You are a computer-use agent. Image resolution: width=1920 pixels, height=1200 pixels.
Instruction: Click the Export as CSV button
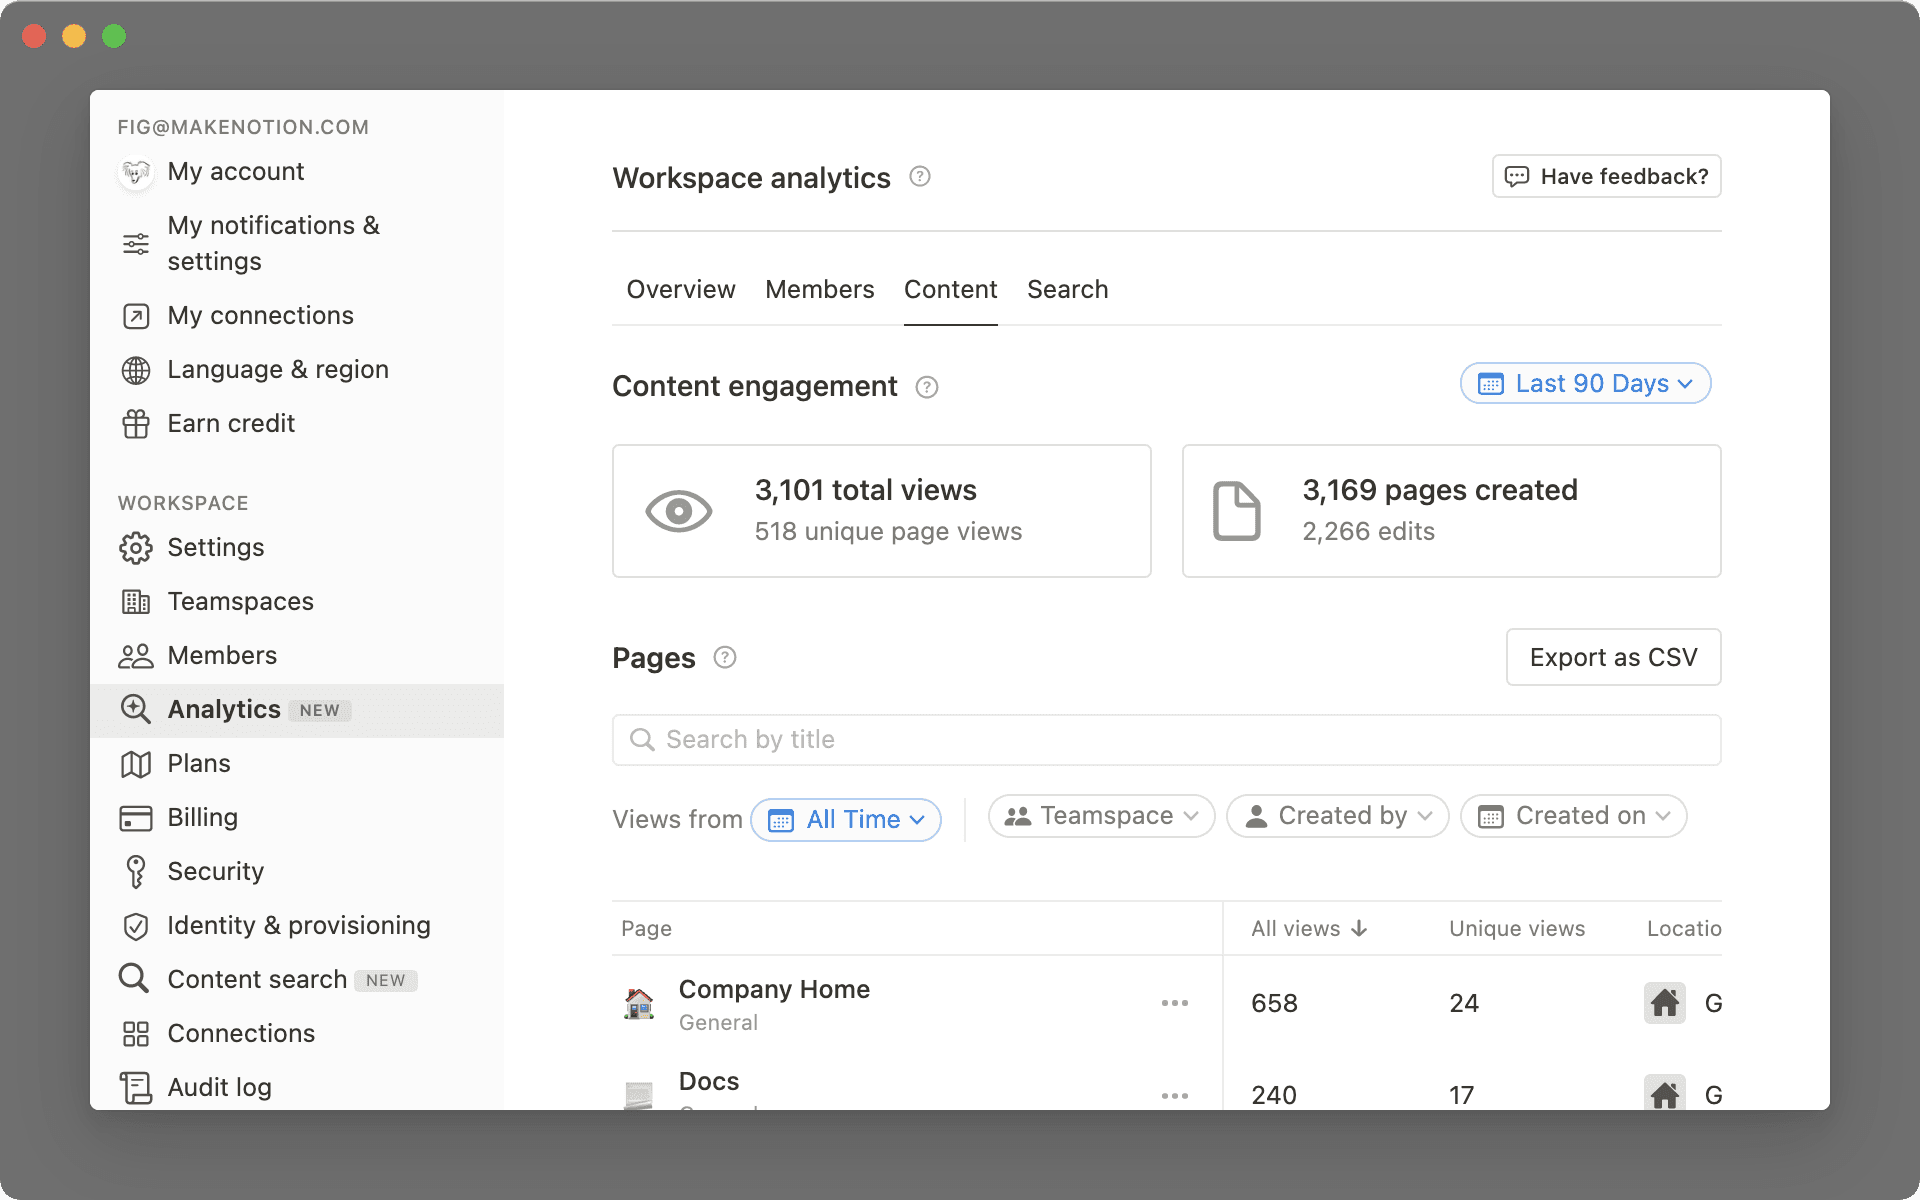click(1613, 657)
